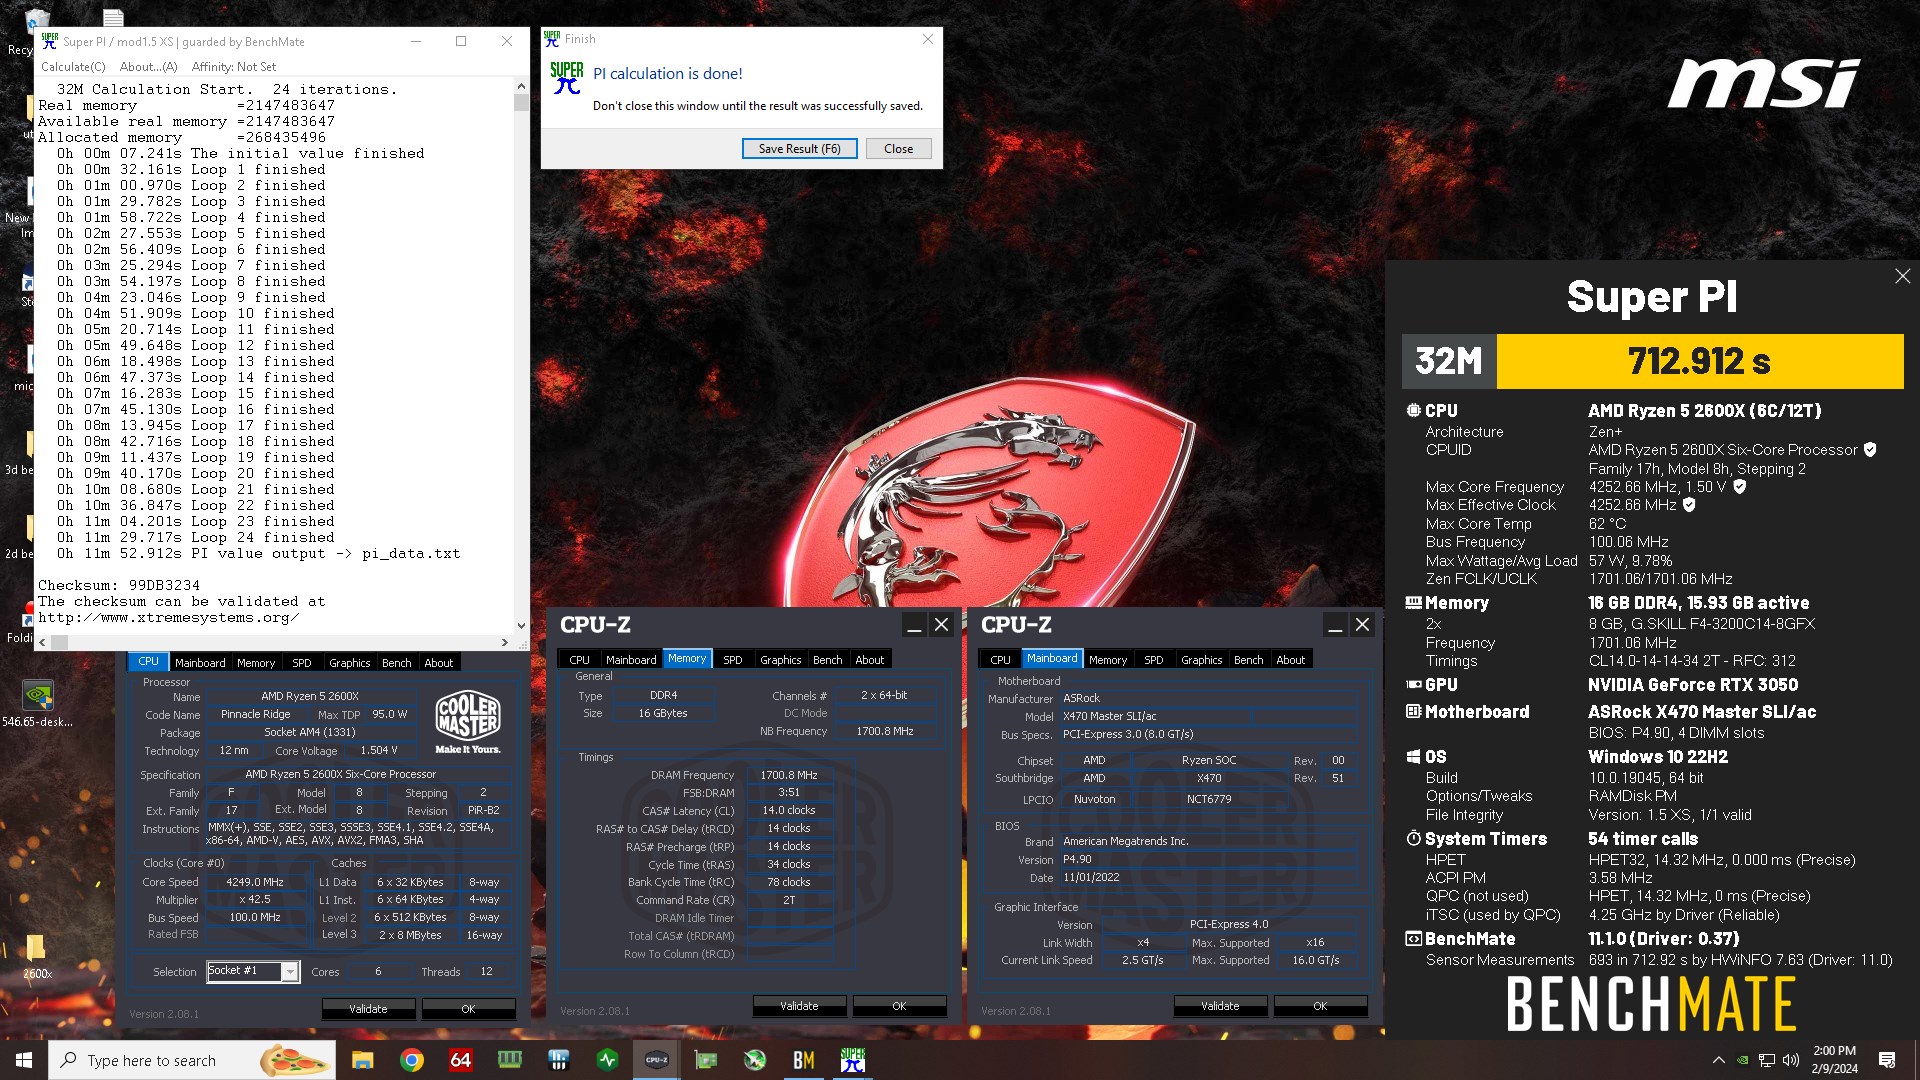Click Validate in right CPU-Z Mainboard window
Image resolution: width=1920 pixels, height=1080 pixels.
tap(1220, 1006)
